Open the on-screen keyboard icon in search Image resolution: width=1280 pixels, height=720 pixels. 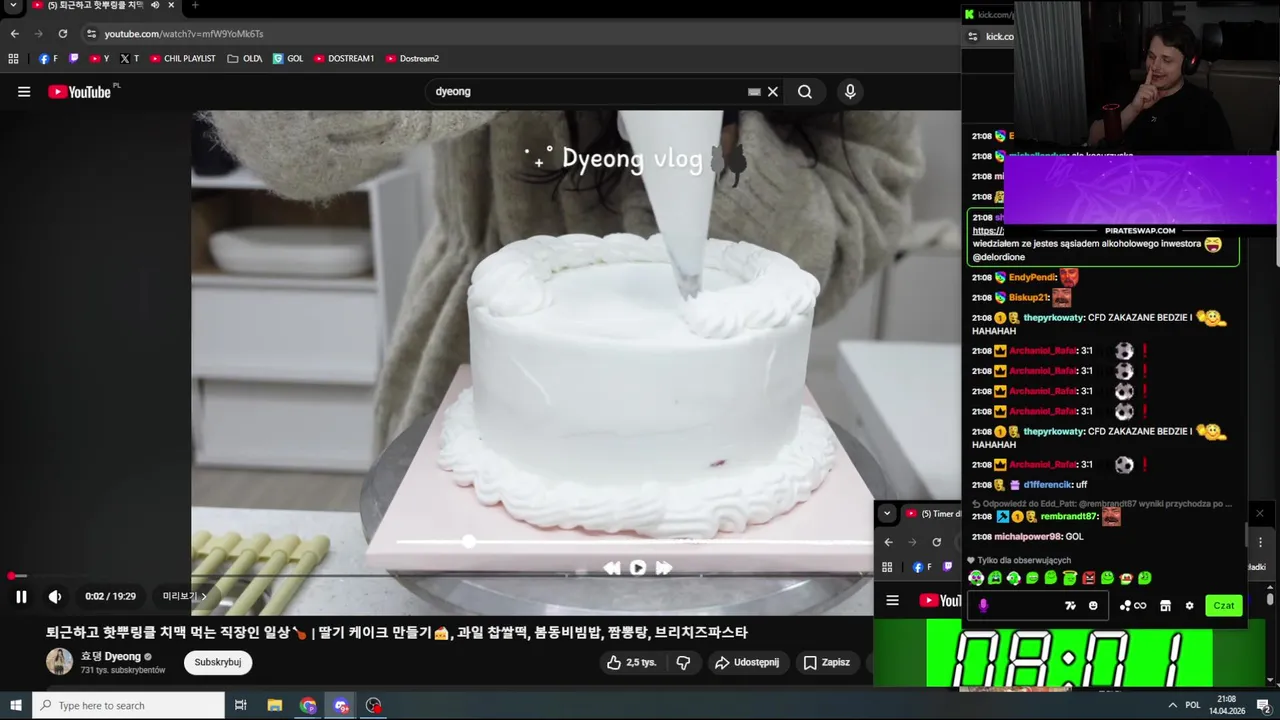754,92
